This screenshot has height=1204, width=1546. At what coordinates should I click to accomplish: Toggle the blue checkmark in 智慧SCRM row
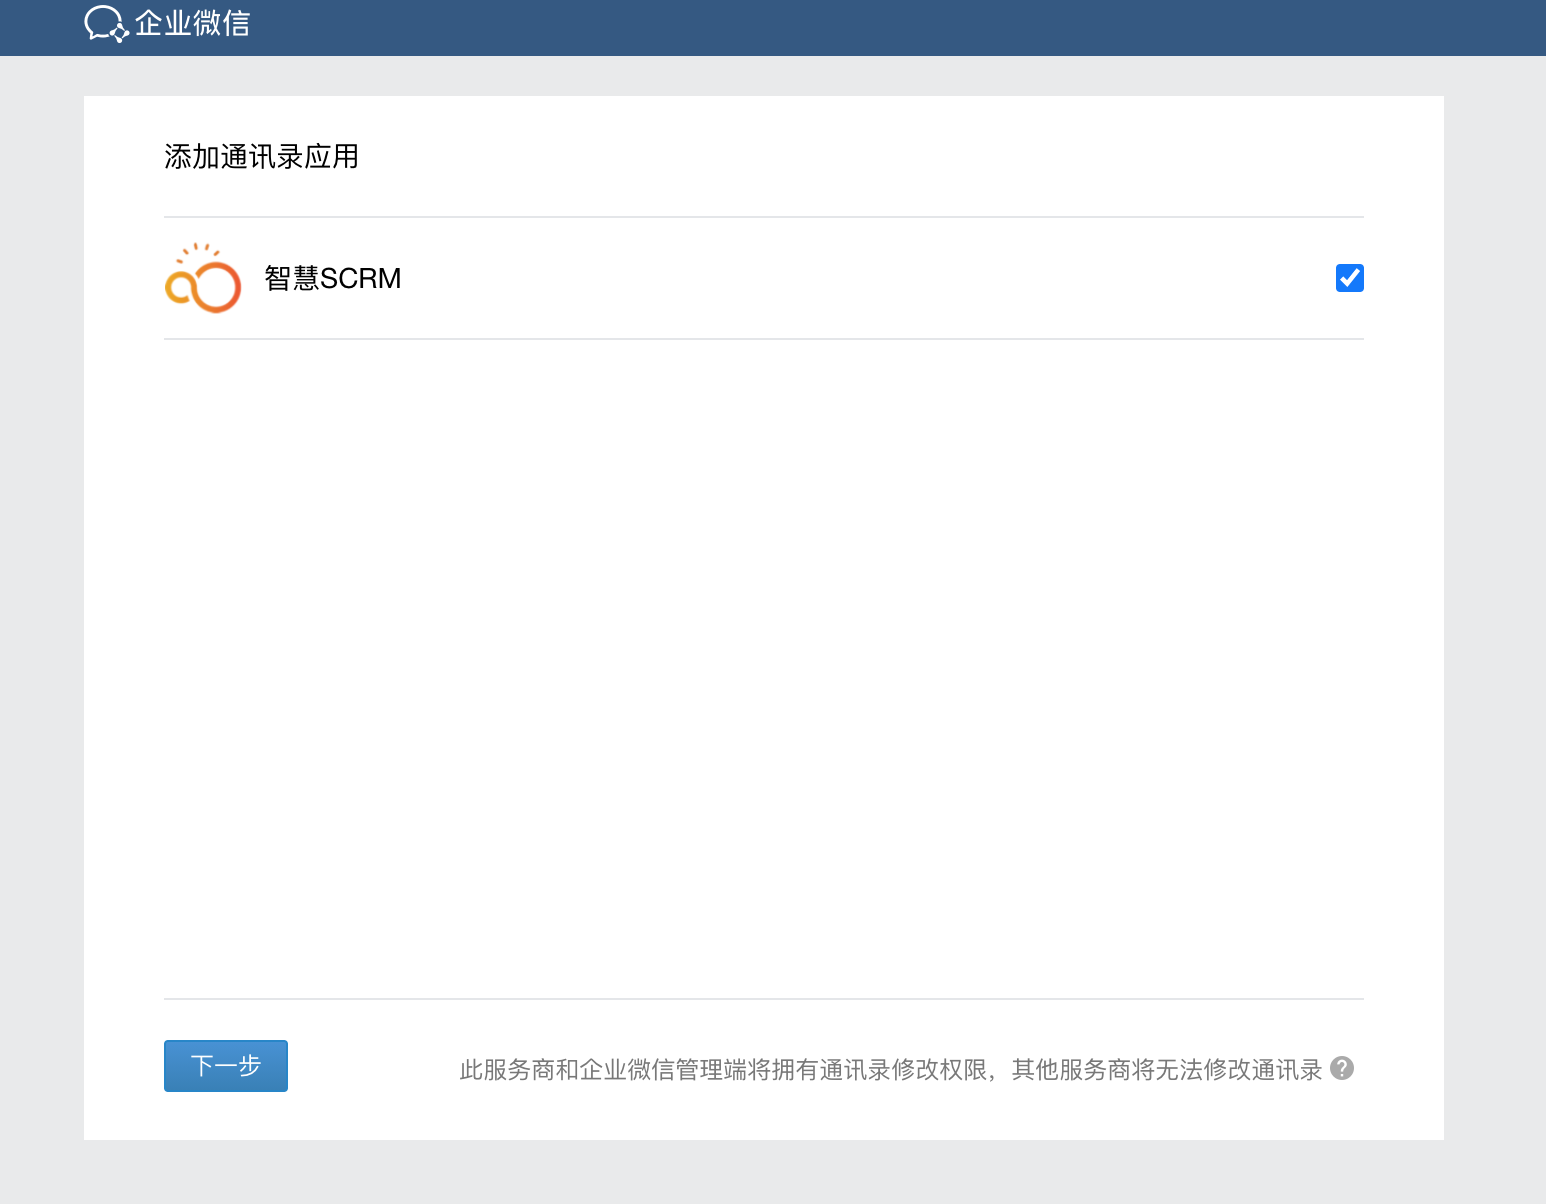click(x=1349, y=278)
